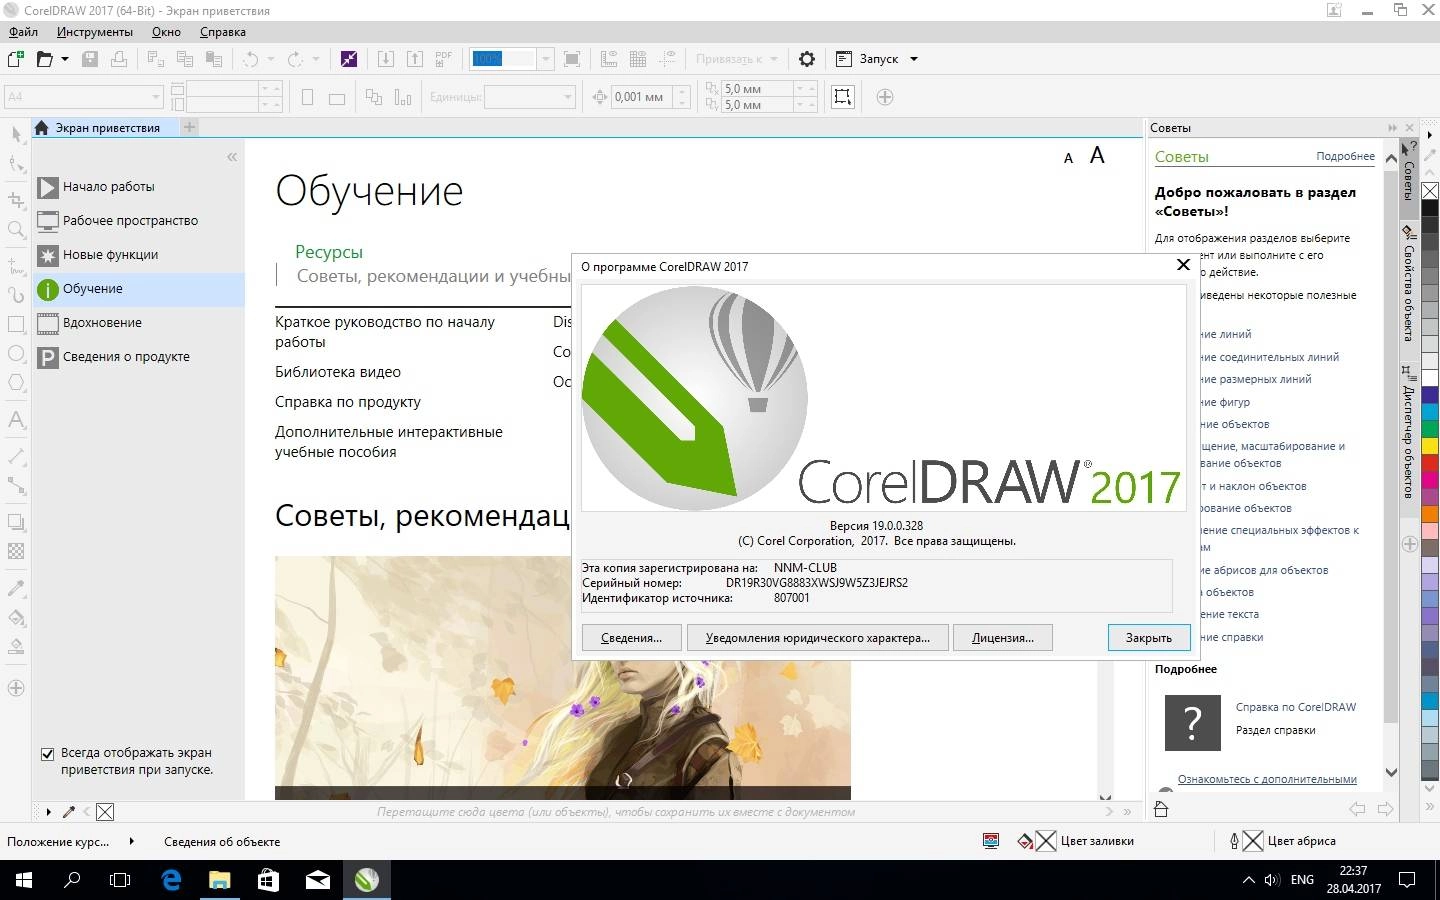Open File Explorer from taskbar
This screenshot has height=900, width=1440.
219,880
